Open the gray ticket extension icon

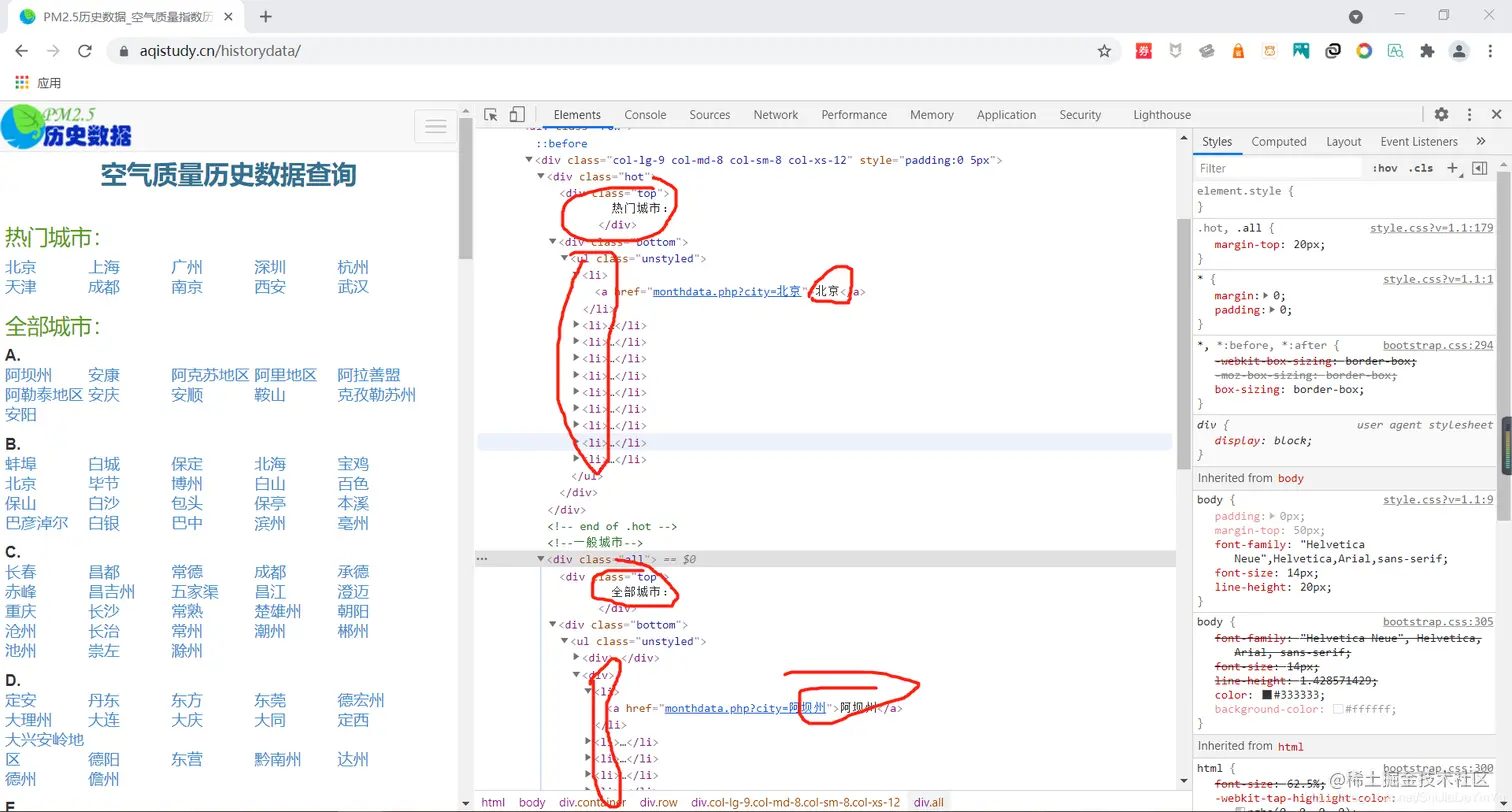1208,51
